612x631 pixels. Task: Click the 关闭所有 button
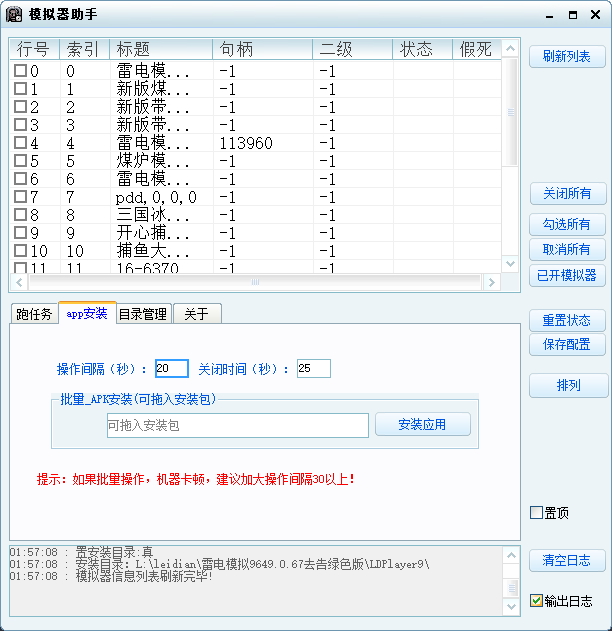[566, 194]
